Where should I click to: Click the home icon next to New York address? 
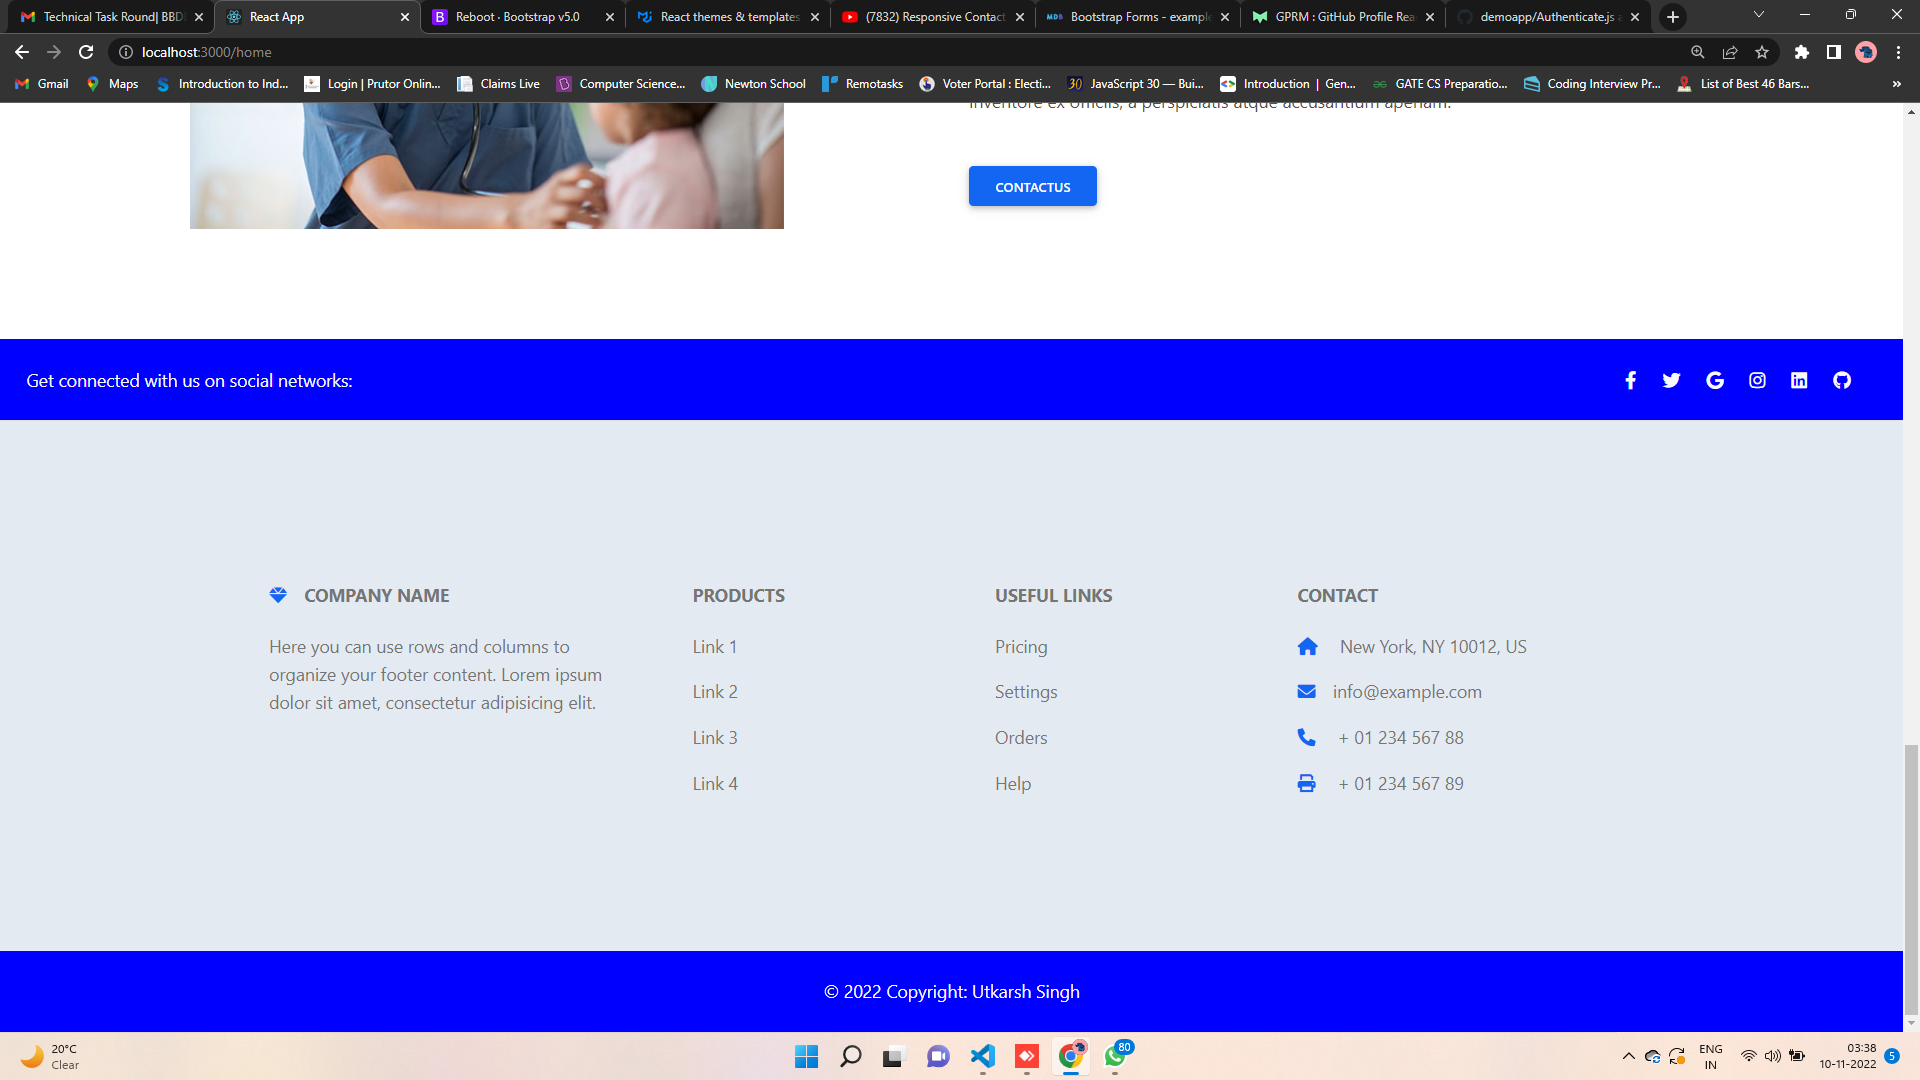(x=1308, y=647)
